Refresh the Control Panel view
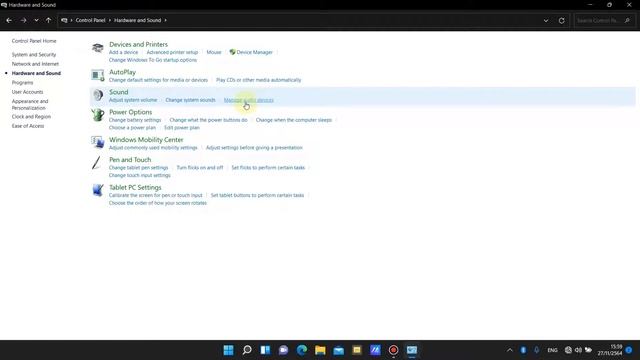This screenshot has width=640, height=360. tap(562, 20)
